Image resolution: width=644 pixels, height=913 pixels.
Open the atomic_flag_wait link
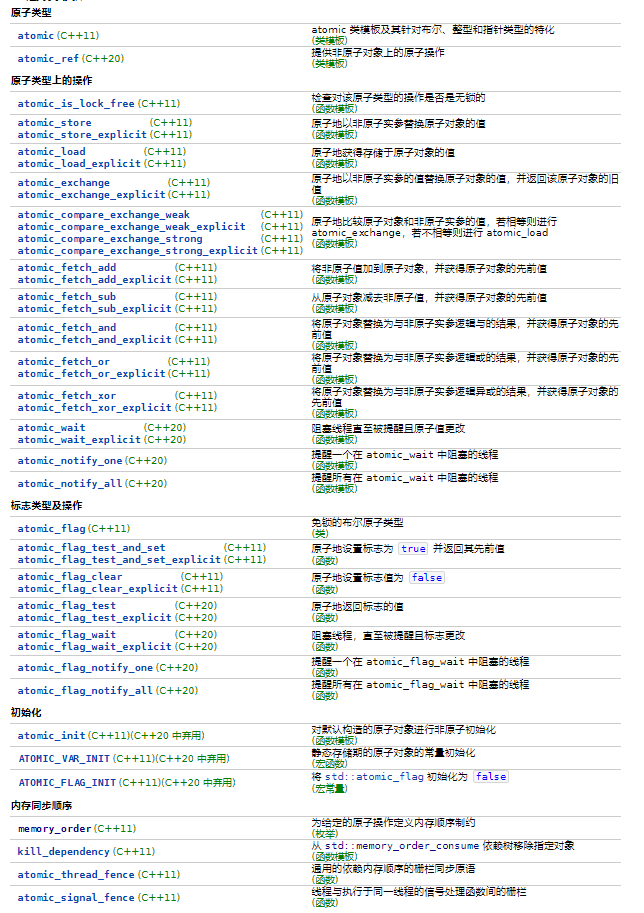coord(66,635)
